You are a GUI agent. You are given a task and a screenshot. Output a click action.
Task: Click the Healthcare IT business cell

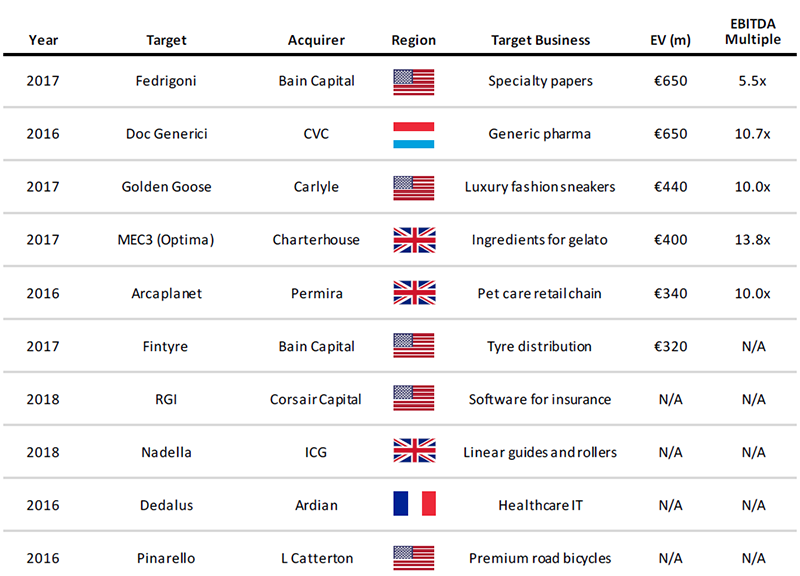[x=540, y=505]
